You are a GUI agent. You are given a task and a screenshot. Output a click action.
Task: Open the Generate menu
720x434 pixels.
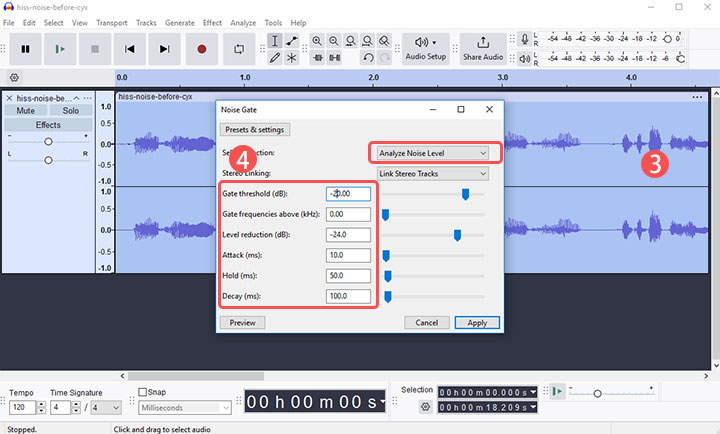[180, 23]
